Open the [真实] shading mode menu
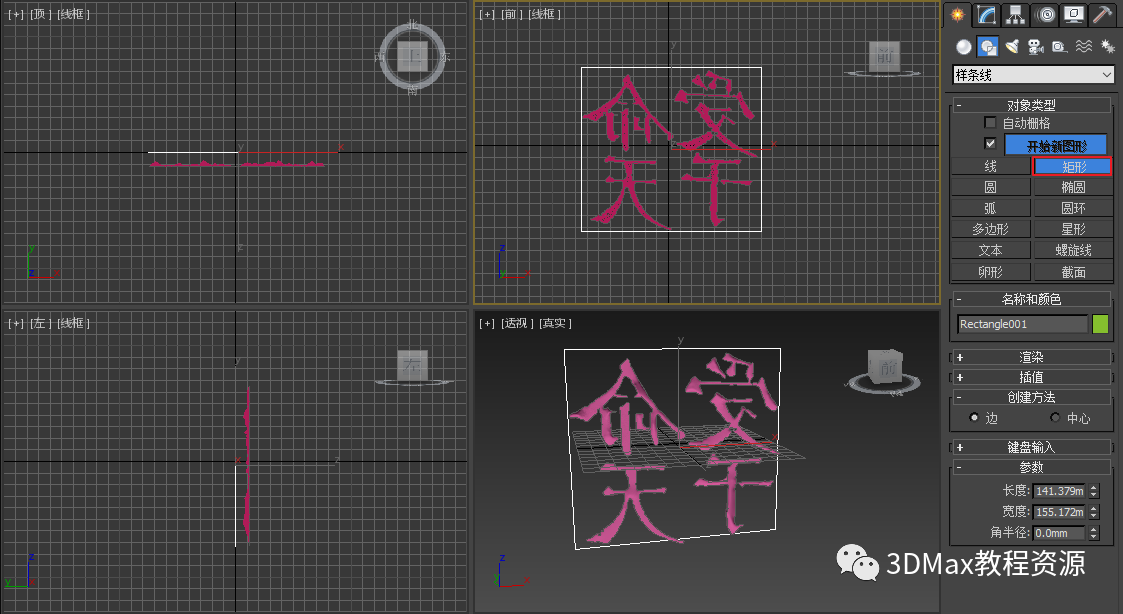 [x=555, y=323]
